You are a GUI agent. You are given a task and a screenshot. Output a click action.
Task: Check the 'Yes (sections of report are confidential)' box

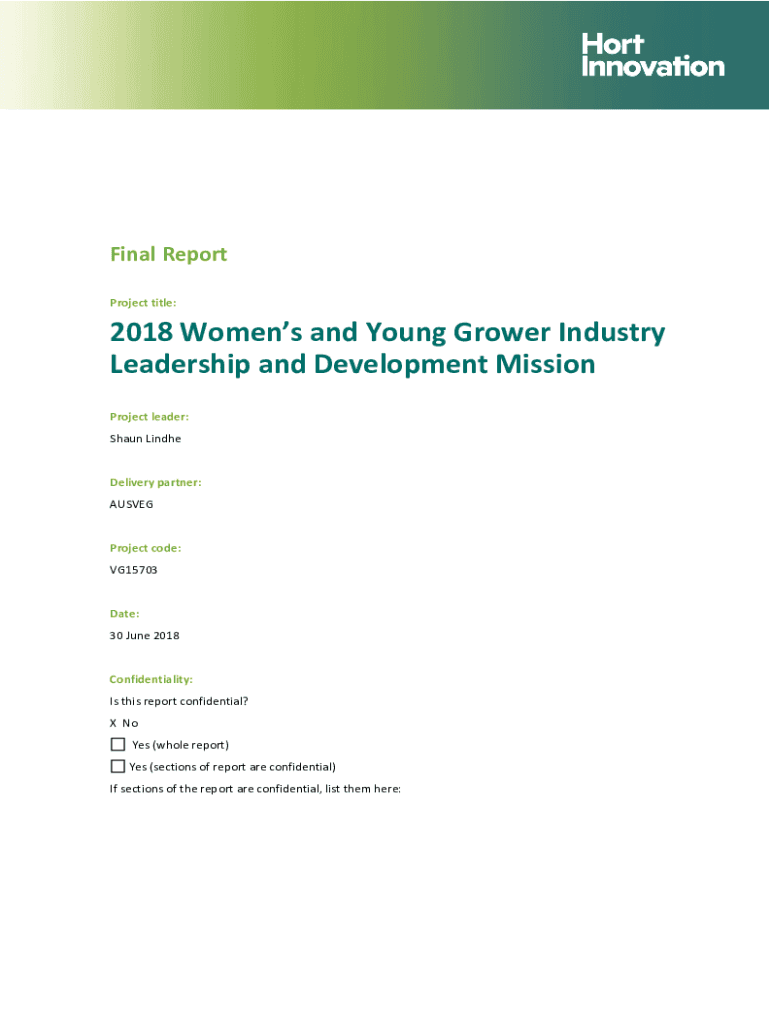coord(118,766)
